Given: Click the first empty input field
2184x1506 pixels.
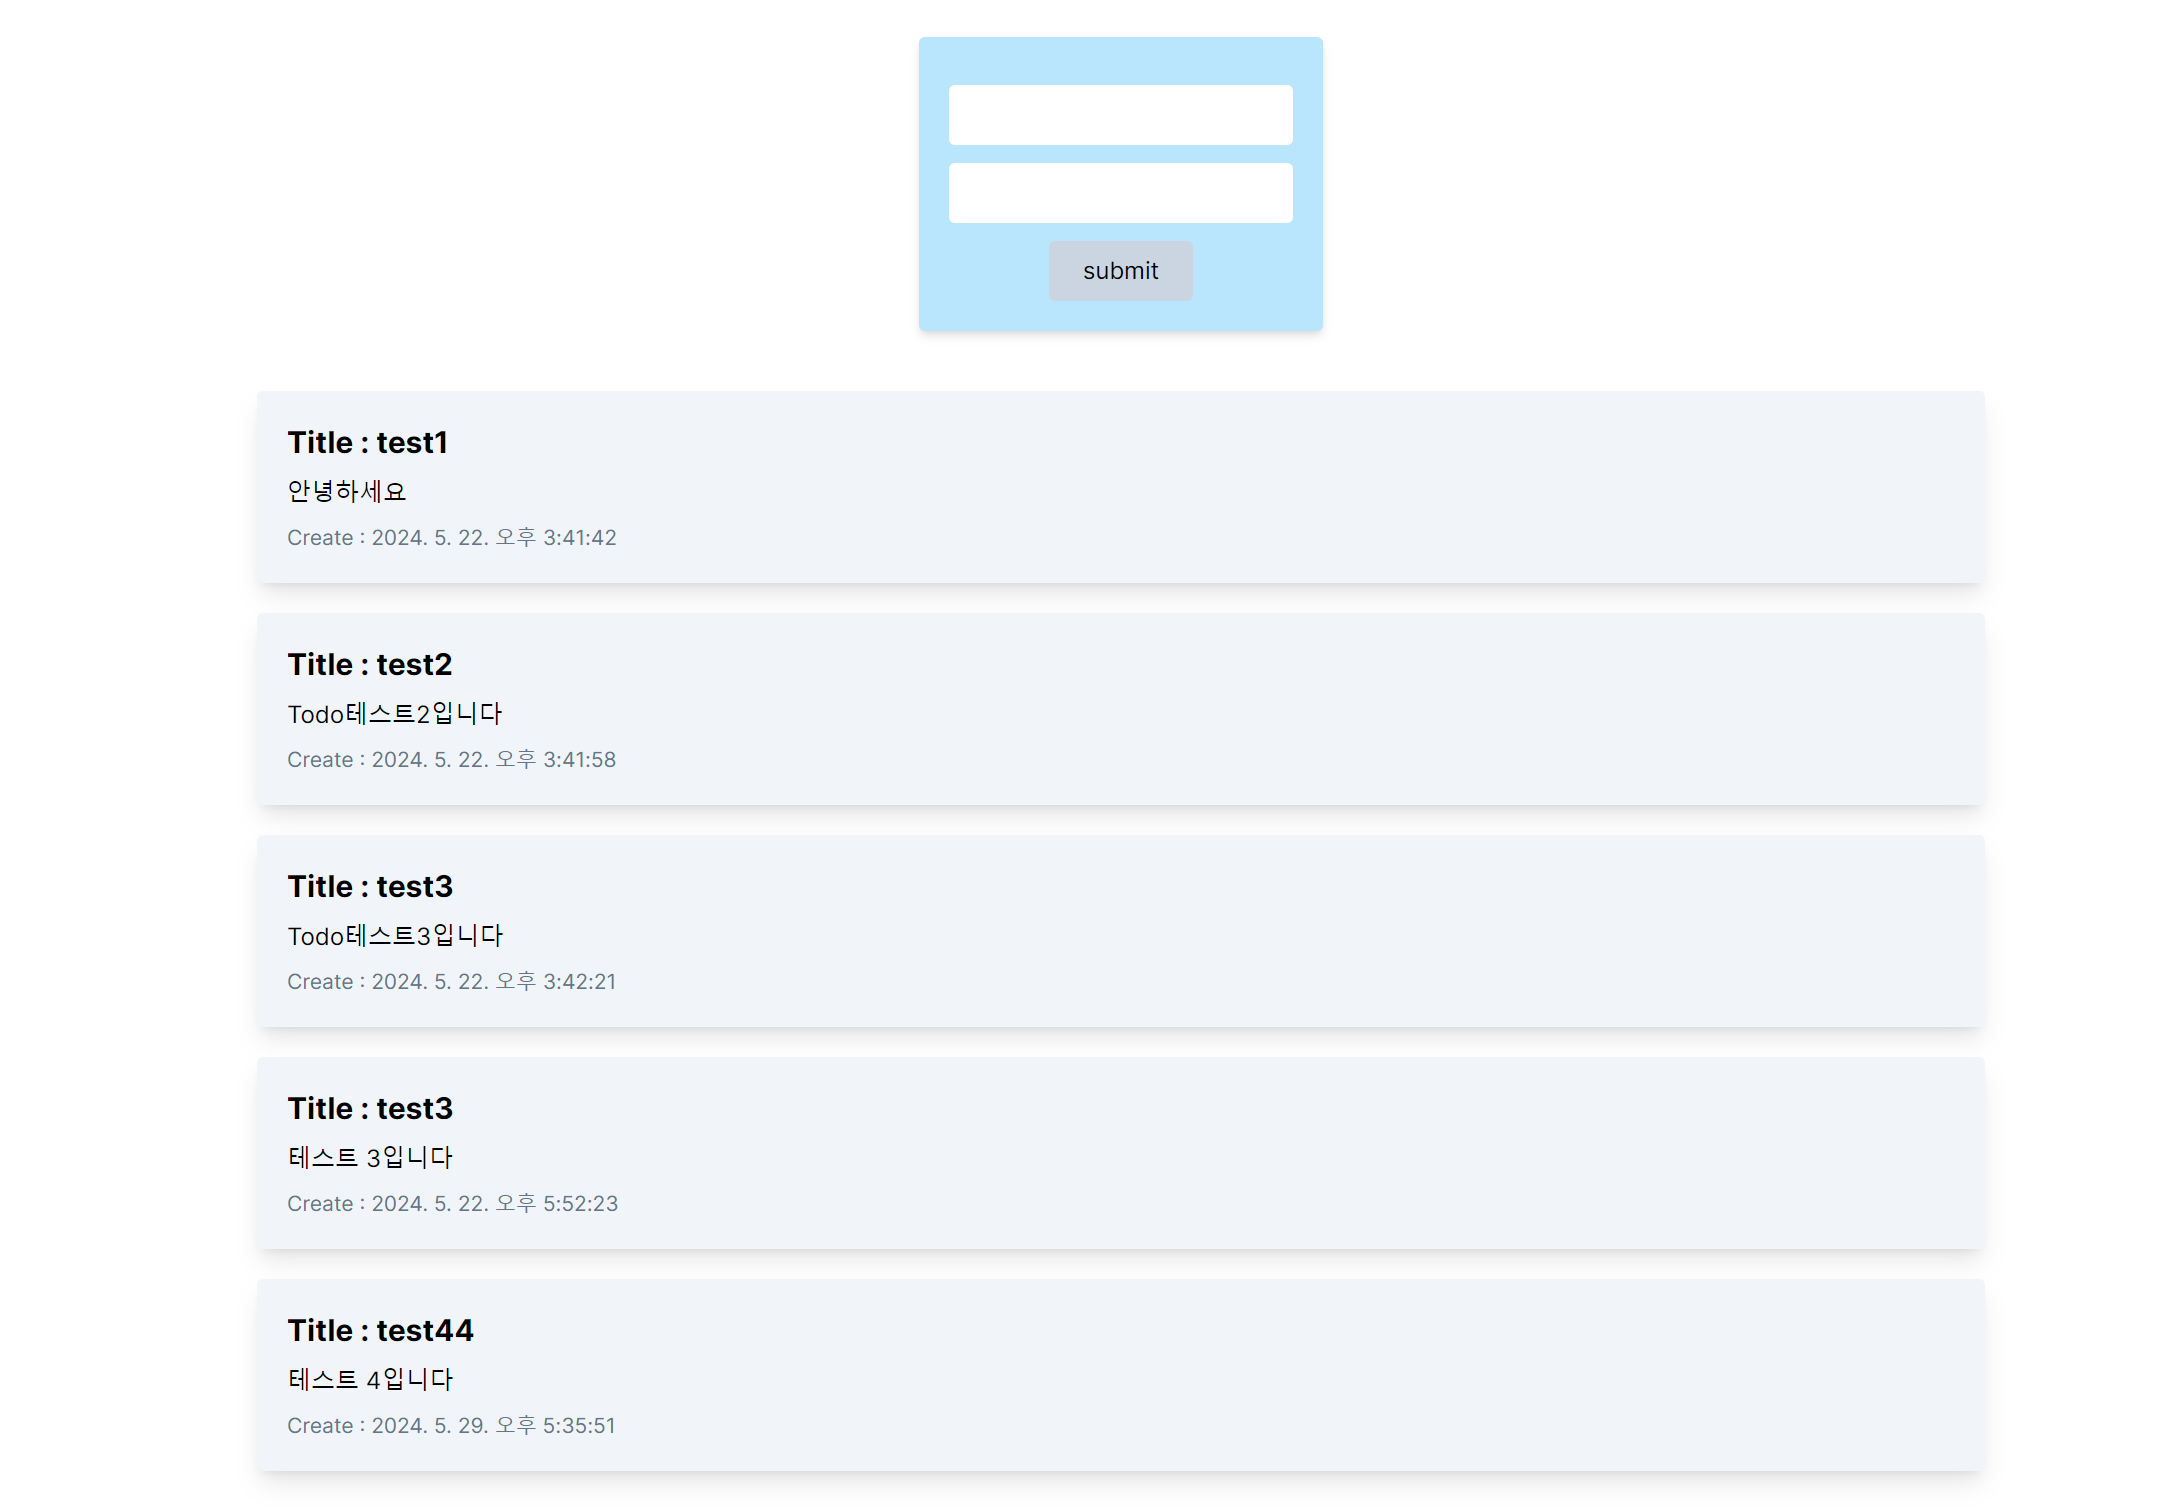Looking at the screenshot, I should coord(1120,115).
